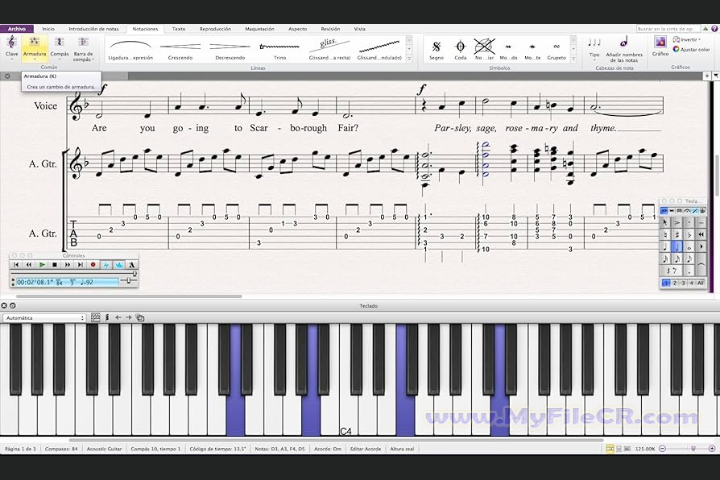Insert the Coda symbol
The image size is (720, 480).
(461, 50)
